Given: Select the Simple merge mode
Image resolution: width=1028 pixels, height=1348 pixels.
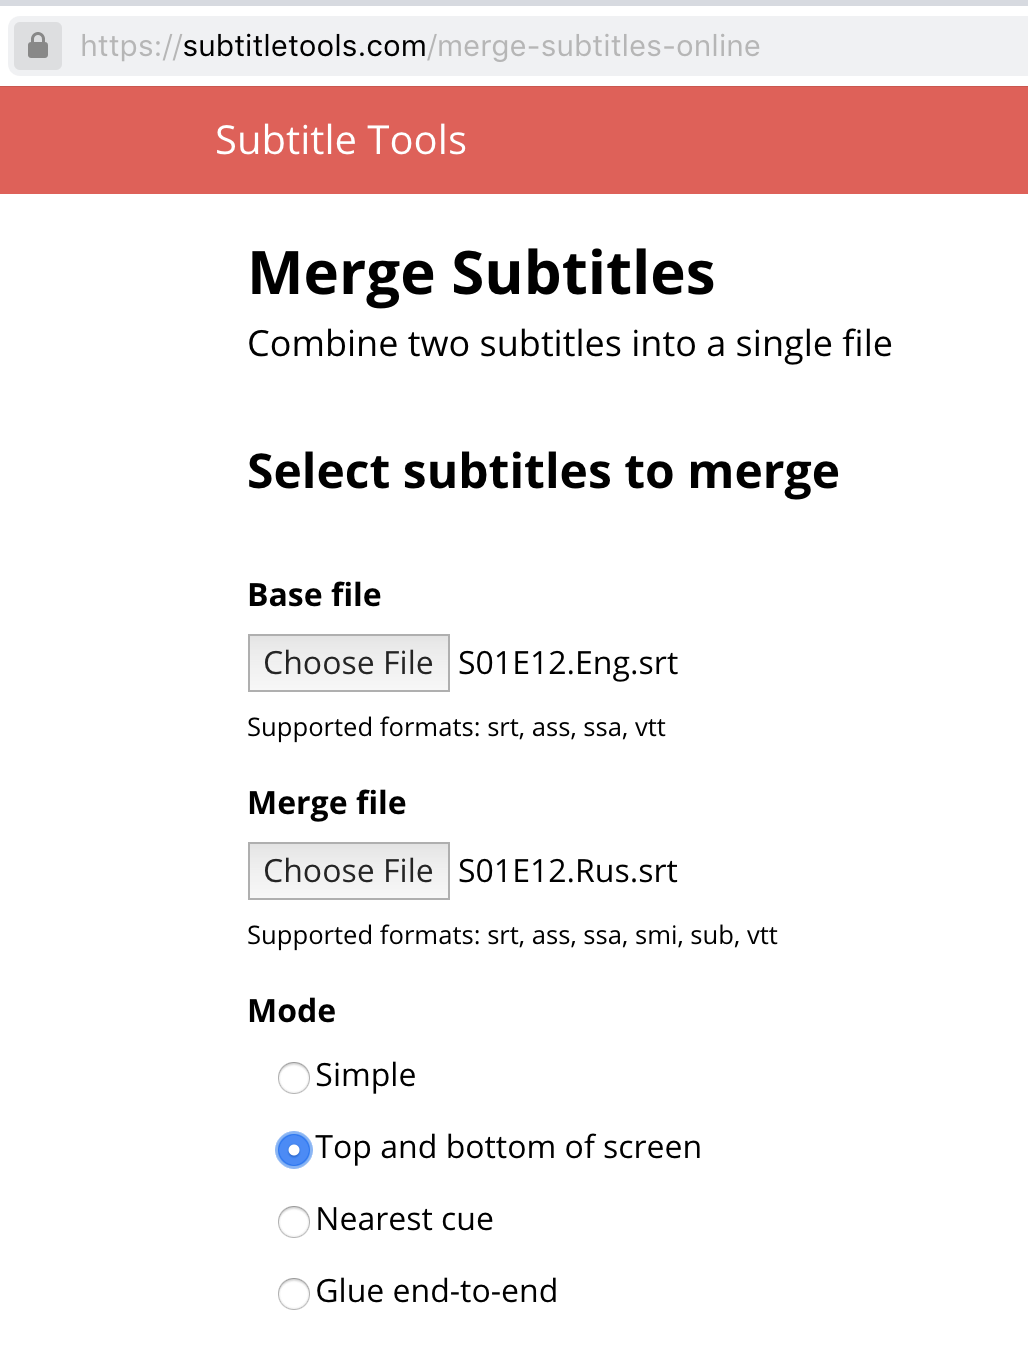Looking at the screenshot, I should [293, 1078].
